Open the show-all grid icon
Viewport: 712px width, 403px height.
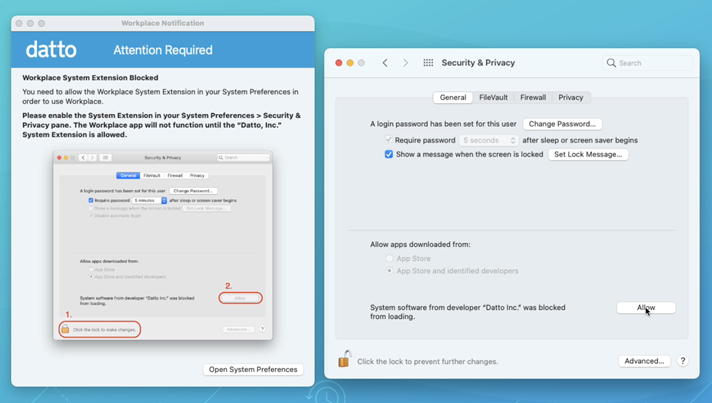point(428,63)
